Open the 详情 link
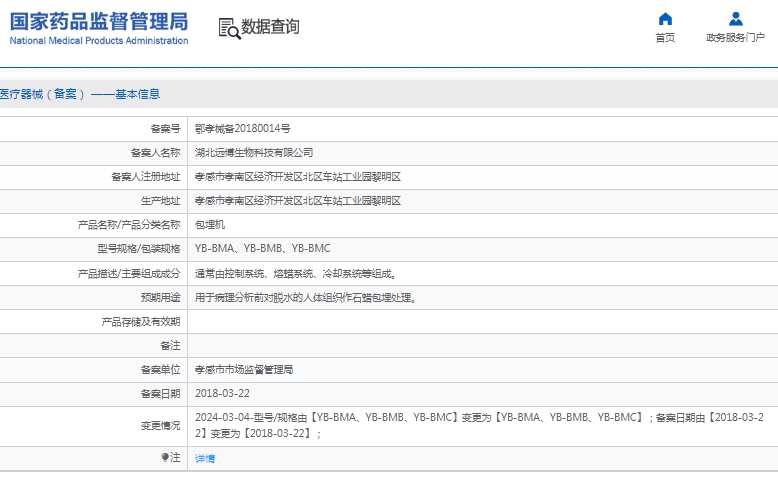 pos(204,458)
